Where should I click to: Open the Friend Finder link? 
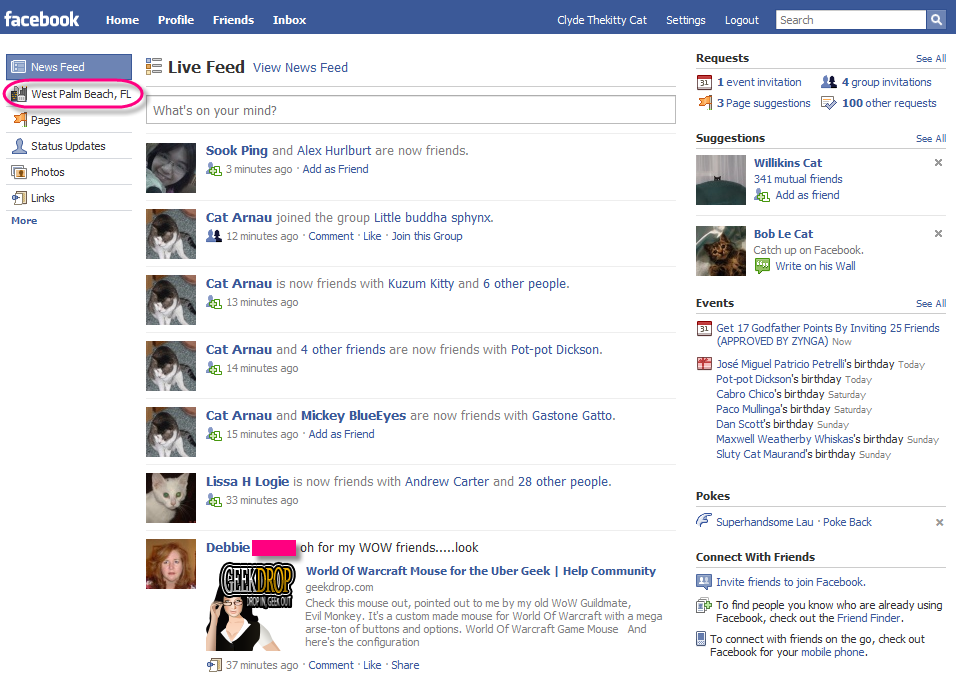[x=868, y=618]
